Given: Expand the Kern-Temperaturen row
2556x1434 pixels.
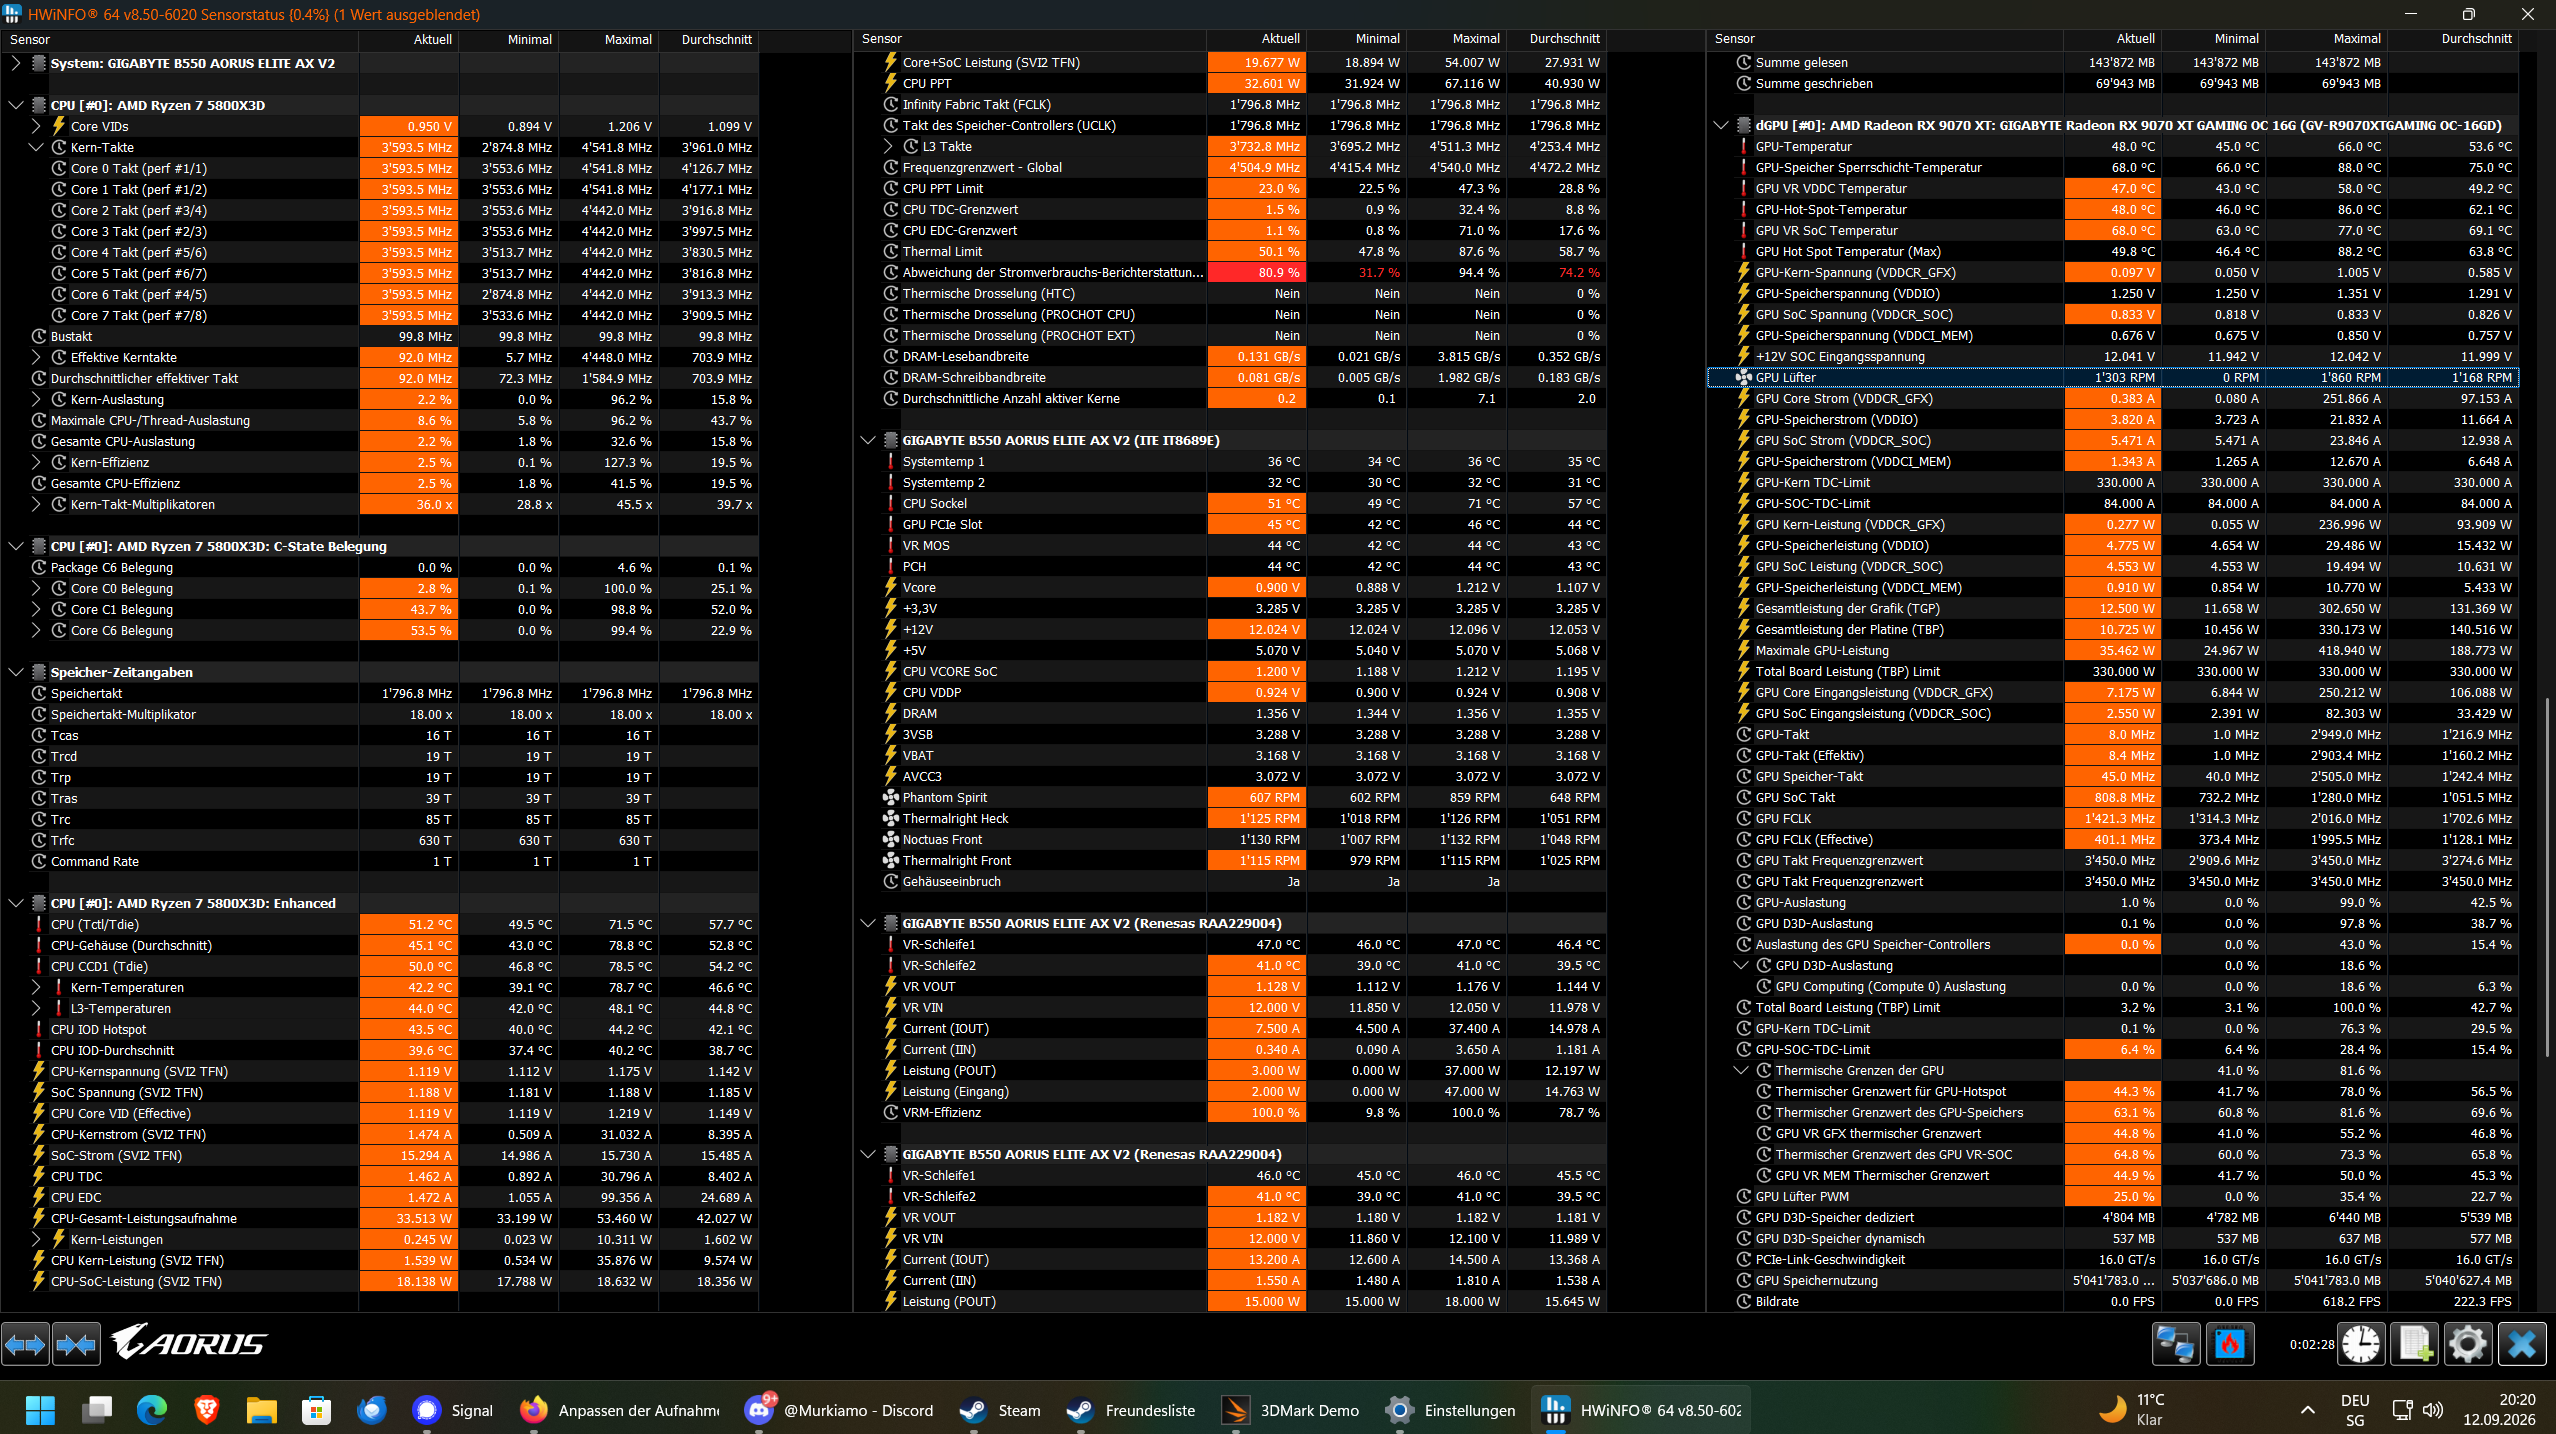Looking at the screenshot, I should tap(36, 987).
